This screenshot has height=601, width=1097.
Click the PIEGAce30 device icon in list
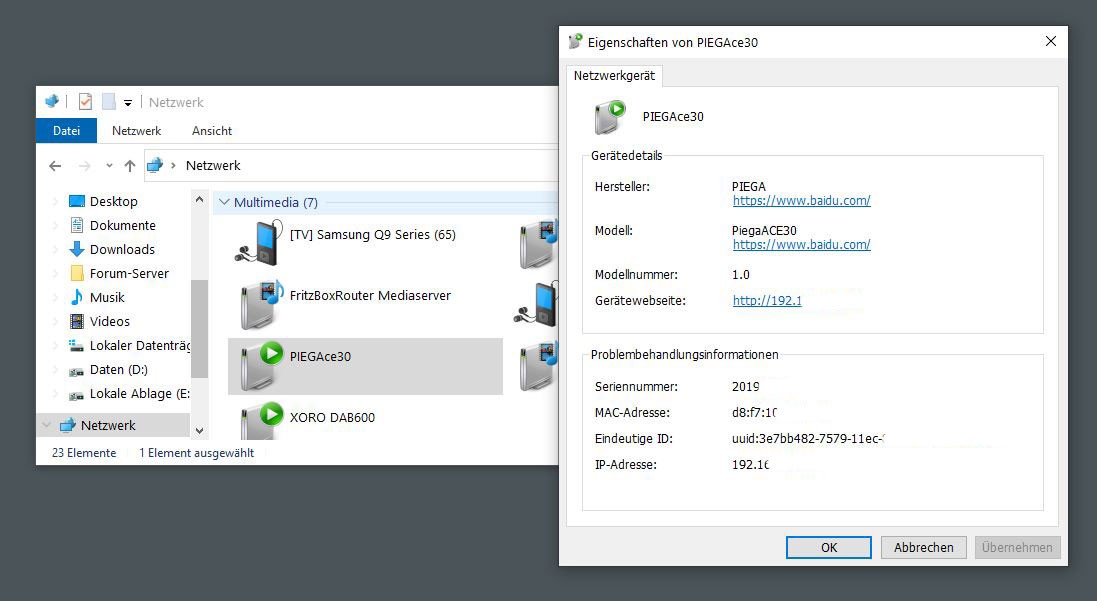pos(260,366)
